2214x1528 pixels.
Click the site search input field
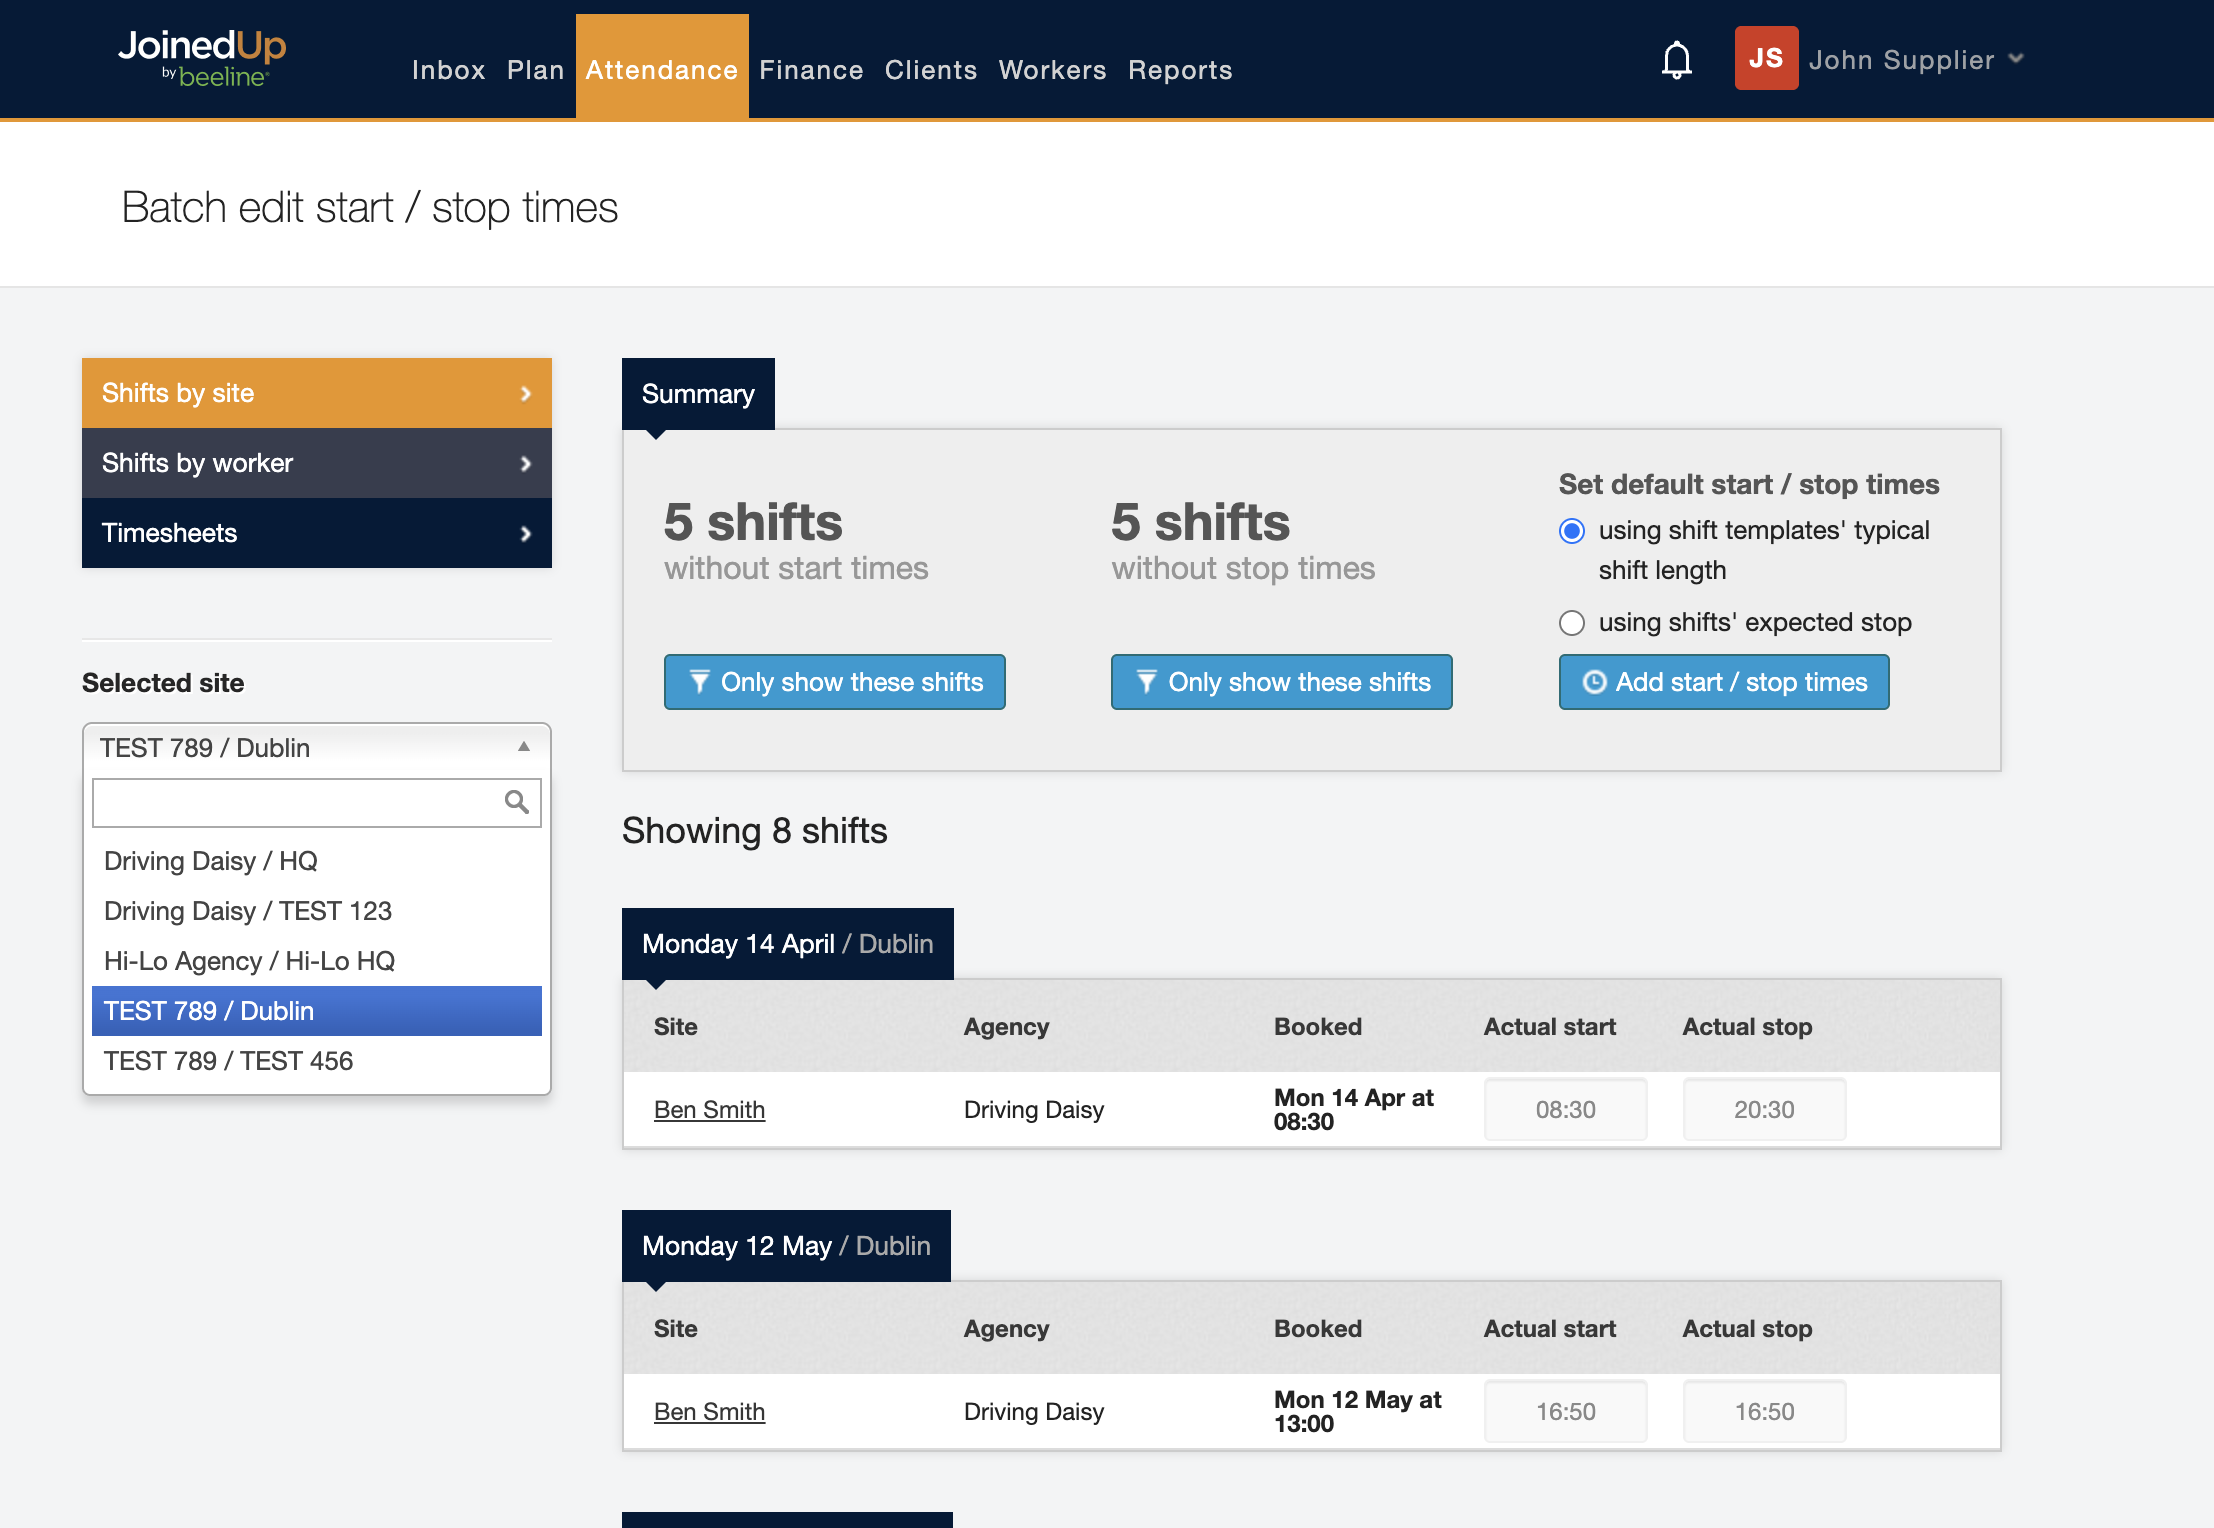point(296,803)
